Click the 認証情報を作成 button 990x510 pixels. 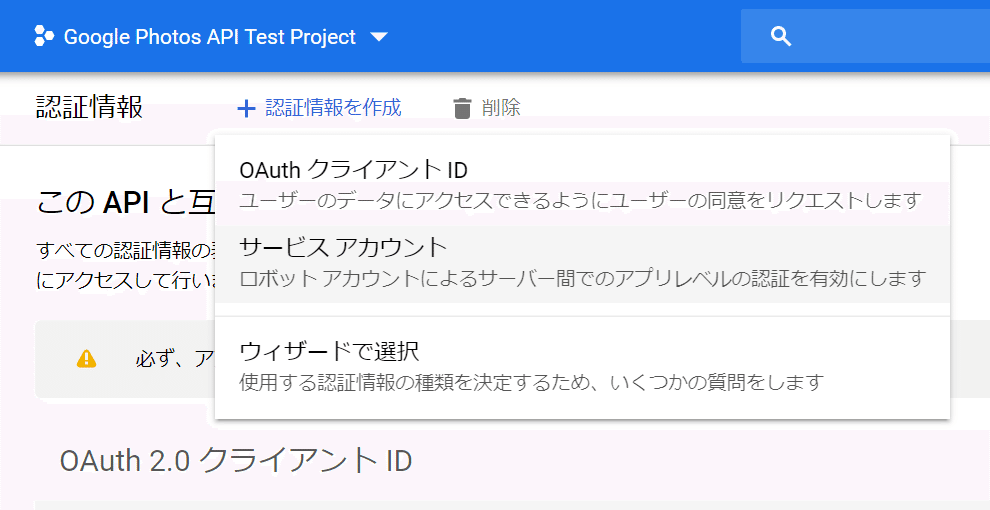click(319, 108)
